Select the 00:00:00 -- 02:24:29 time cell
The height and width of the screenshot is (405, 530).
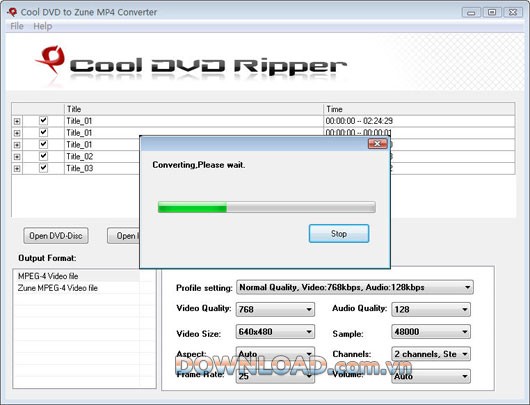point(419,121)
